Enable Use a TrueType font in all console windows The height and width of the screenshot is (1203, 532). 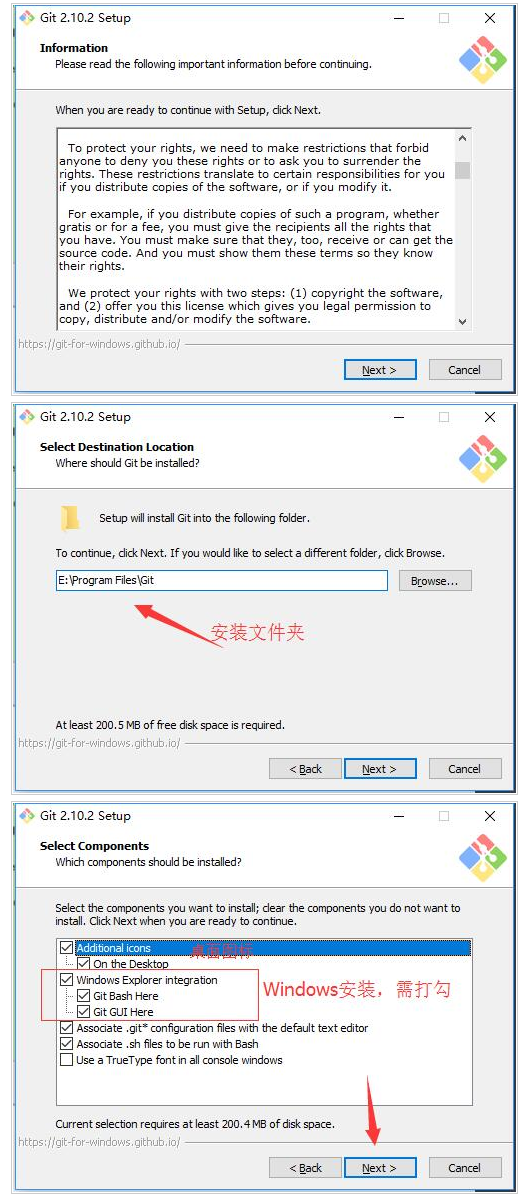(67, 1060)
